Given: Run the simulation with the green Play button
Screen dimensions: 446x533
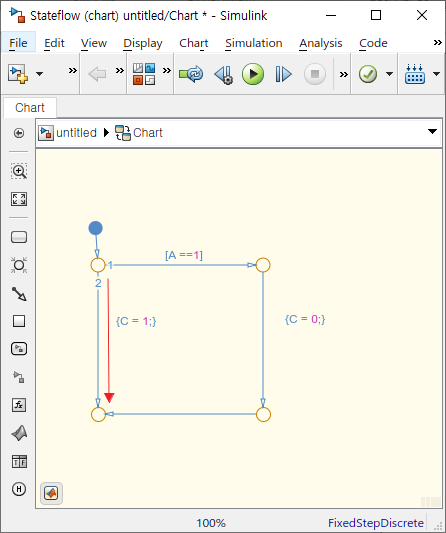Looking at the screenshot, I should tap(253, 74).
